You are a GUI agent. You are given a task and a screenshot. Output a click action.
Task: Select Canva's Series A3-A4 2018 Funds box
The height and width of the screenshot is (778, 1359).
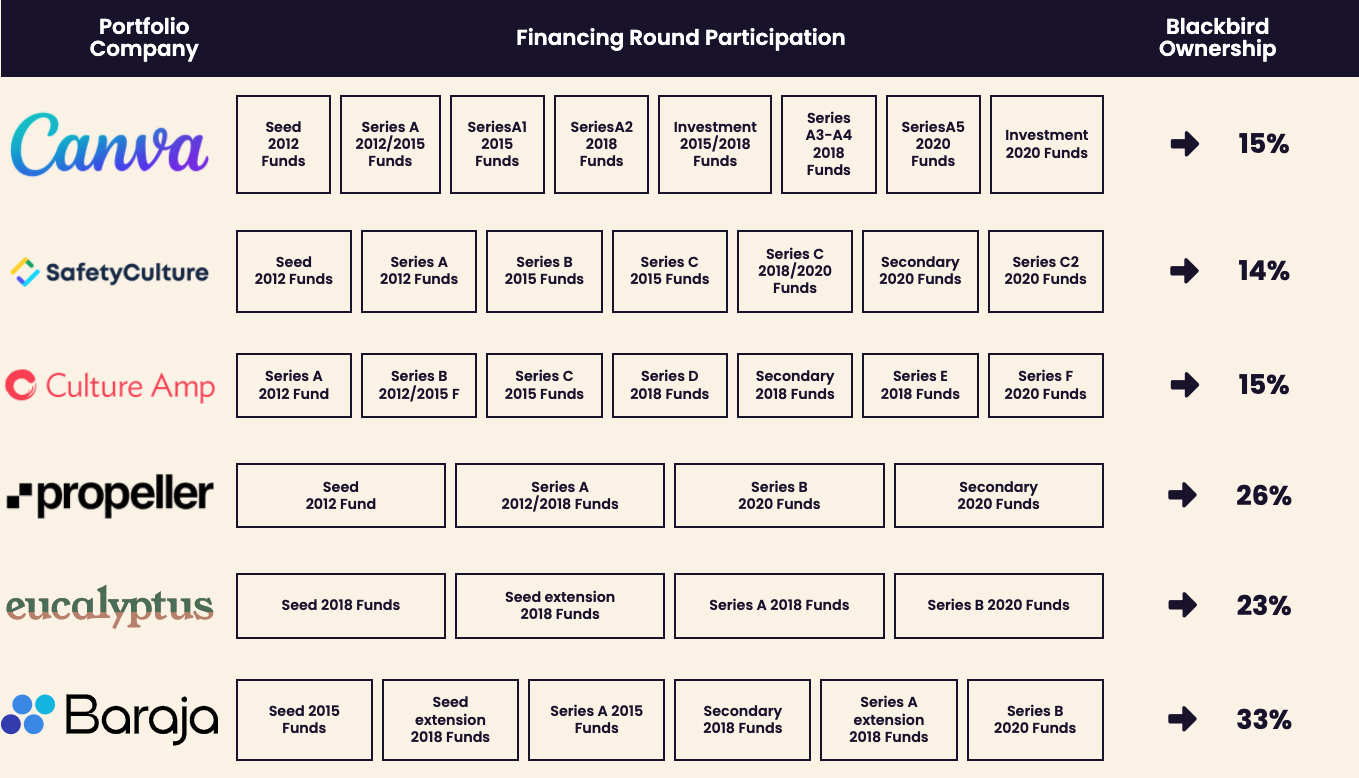pos(828,145)
